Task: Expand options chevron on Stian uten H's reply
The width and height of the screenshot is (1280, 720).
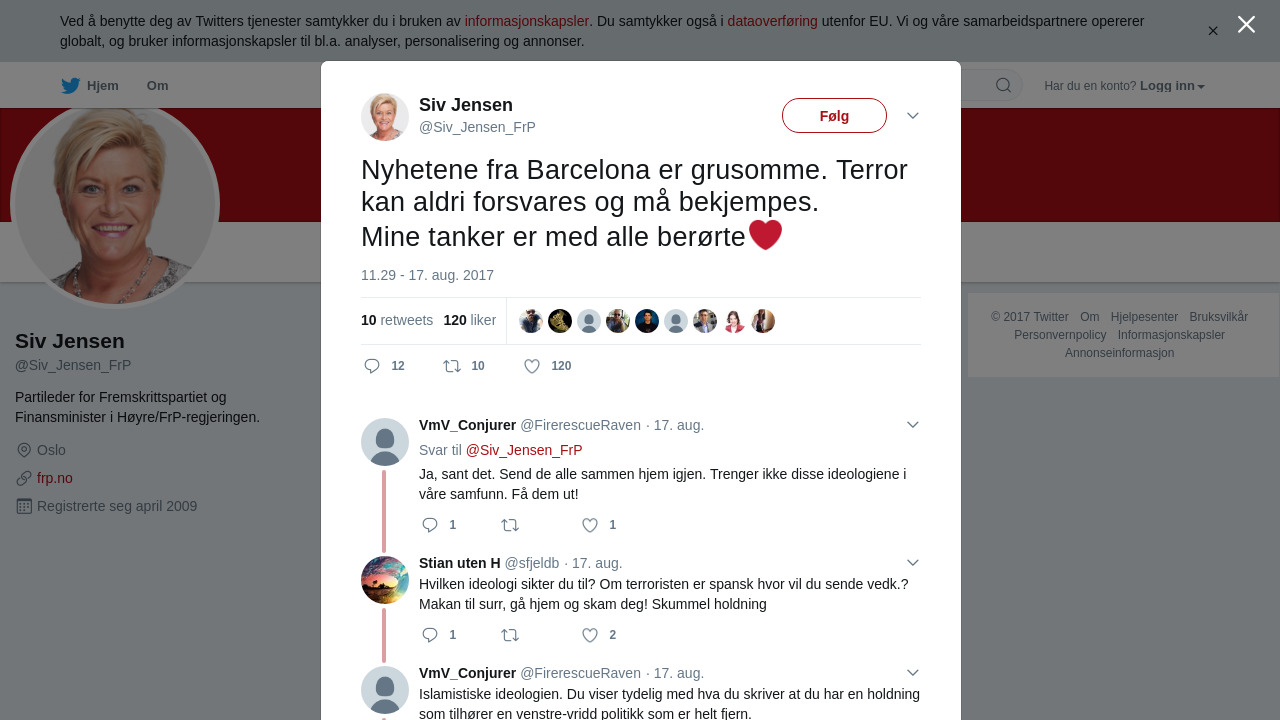Action: click(x=913, y=563)
